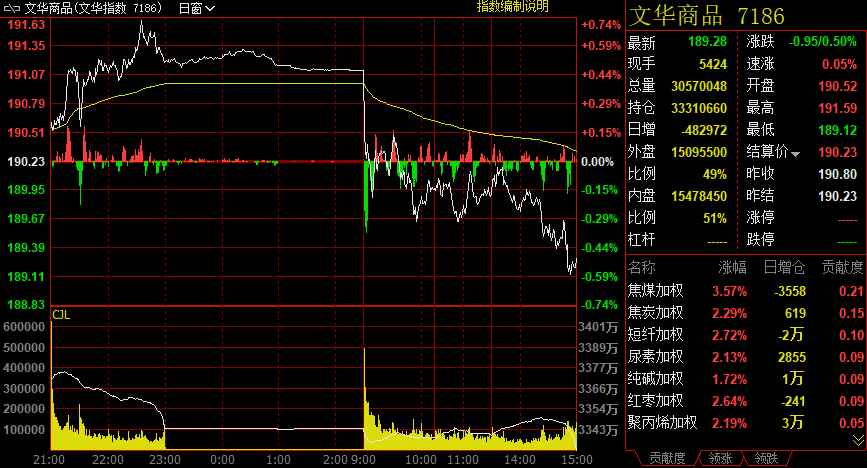Click the CJL volume indicator label
Image resolution: width=867 pixels, height=468 pixels.
tap(61, 315)
